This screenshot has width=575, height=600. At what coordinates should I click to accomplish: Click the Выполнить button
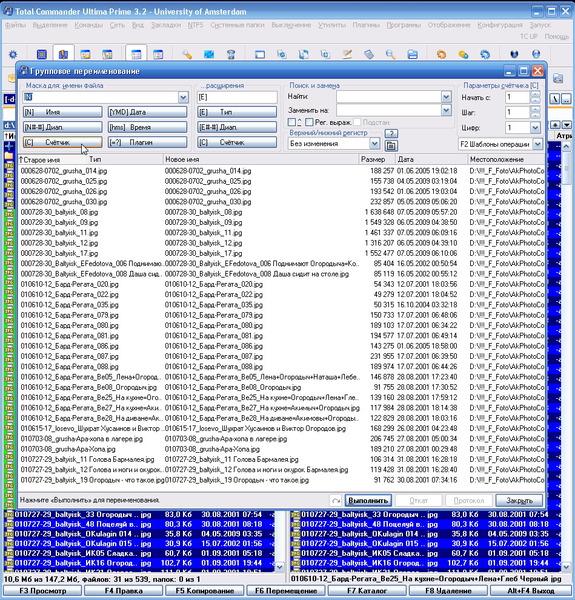[368, 500]
